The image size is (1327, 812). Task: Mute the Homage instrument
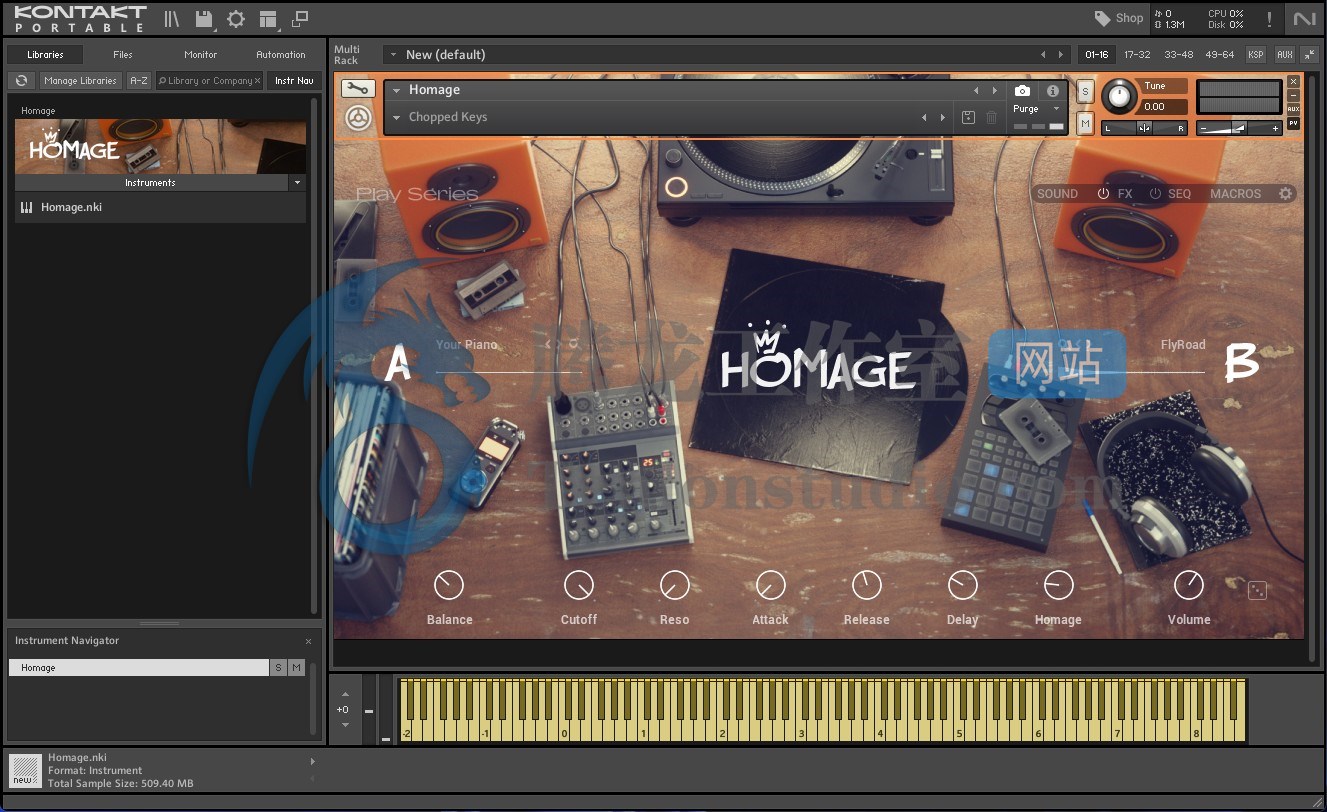point(1085,123)
